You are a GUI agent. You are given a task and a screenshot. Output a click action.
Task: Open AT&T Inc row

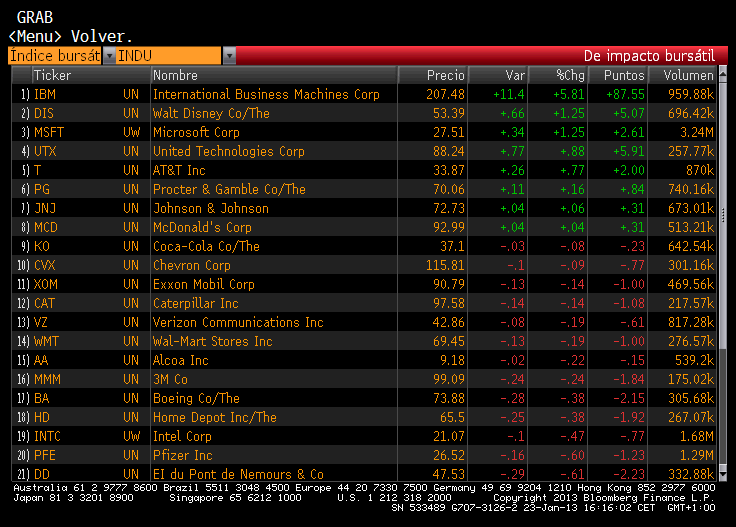coord(364,170)
